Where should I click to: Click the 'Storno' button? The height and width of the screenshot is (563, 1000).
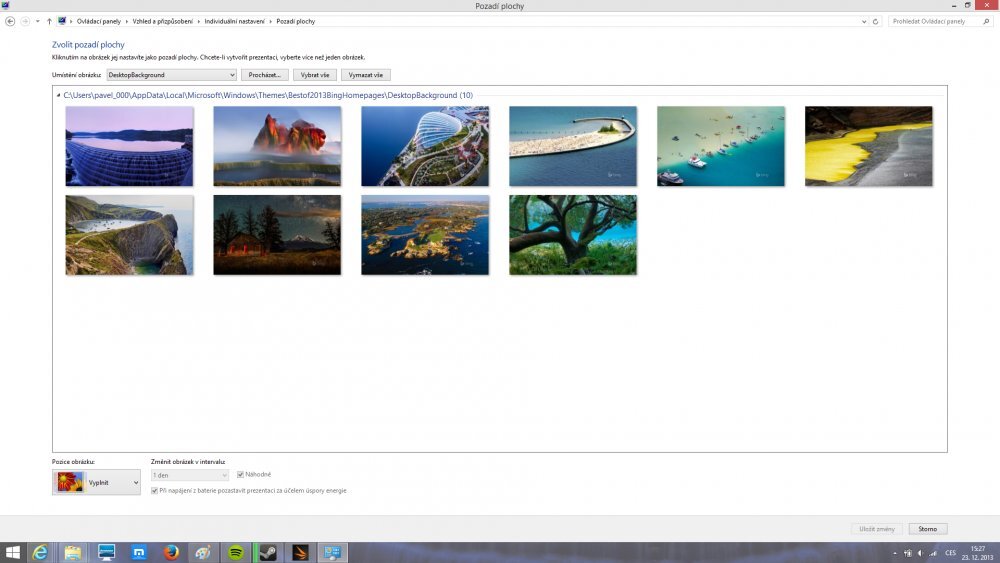[x=928, y=529]
